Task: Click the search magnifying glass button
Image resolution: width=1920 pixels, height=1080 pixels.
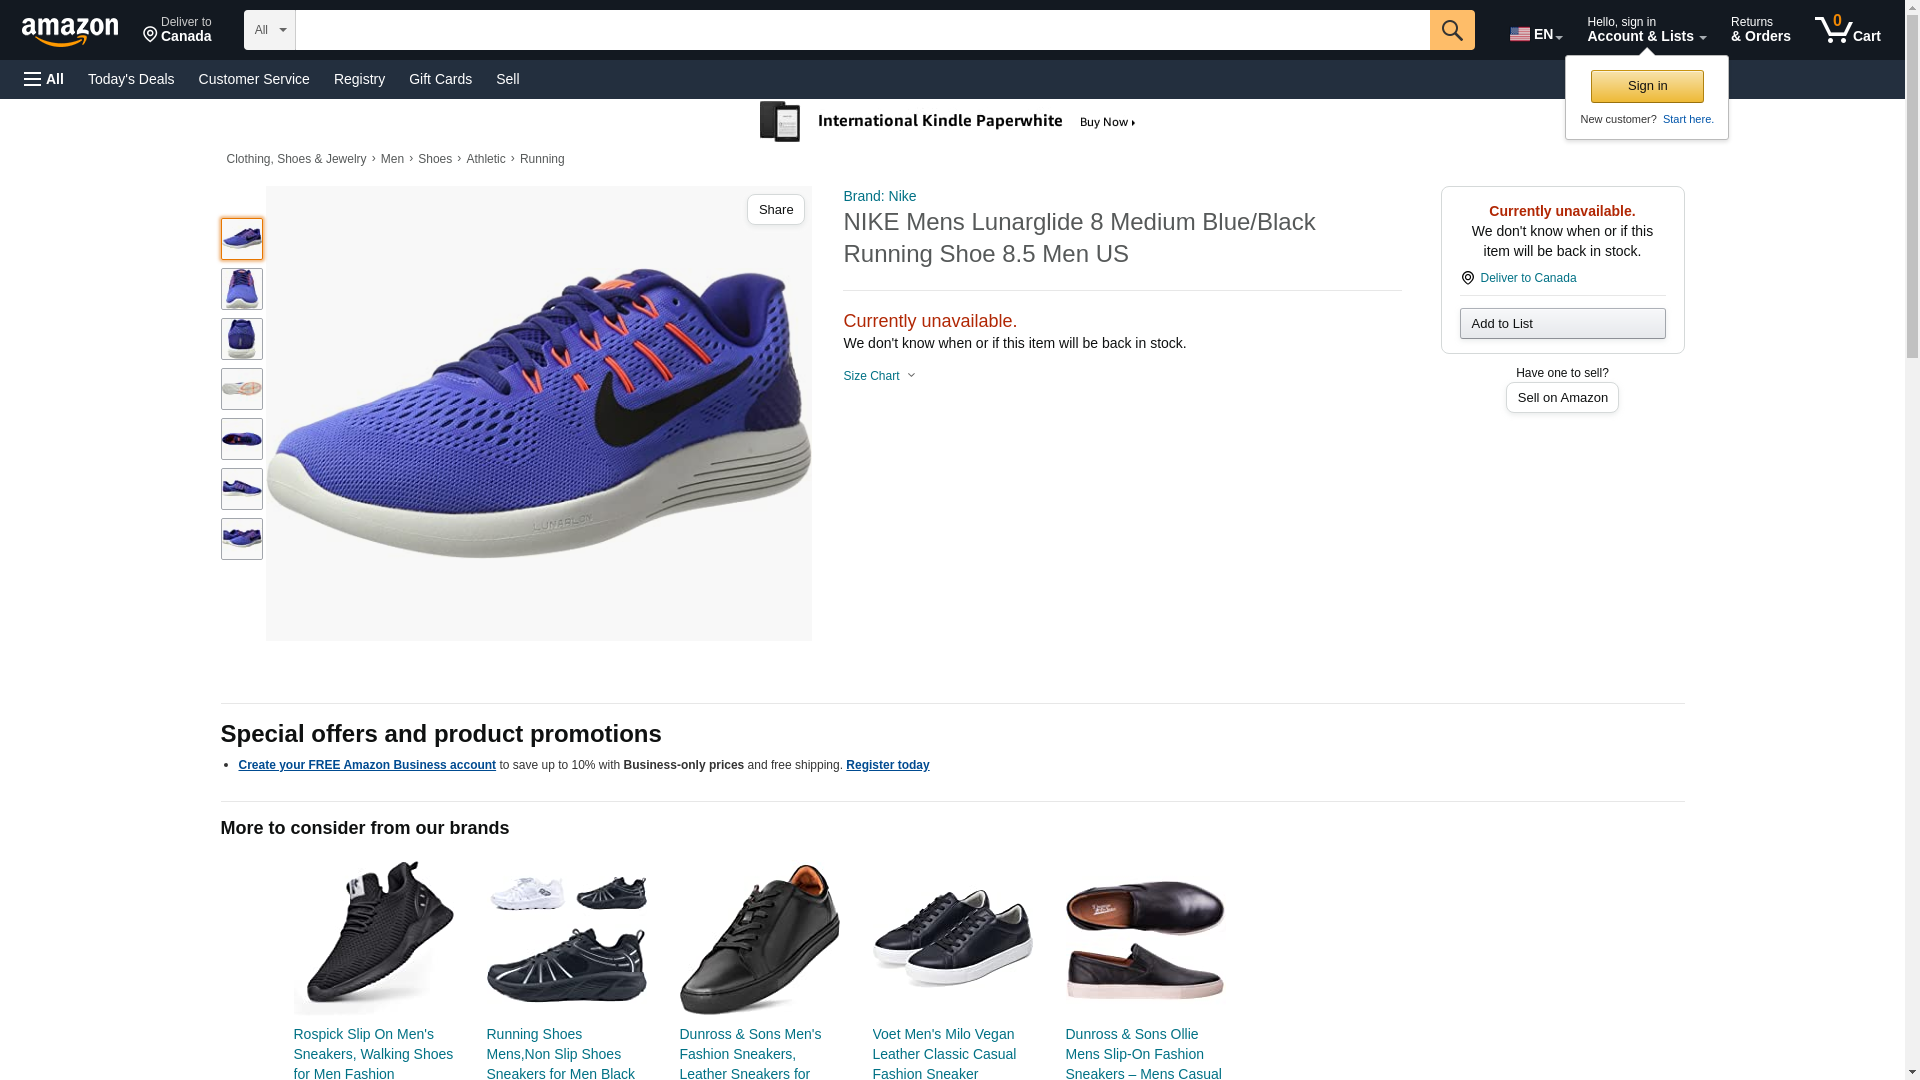Action: [1451, 30]
